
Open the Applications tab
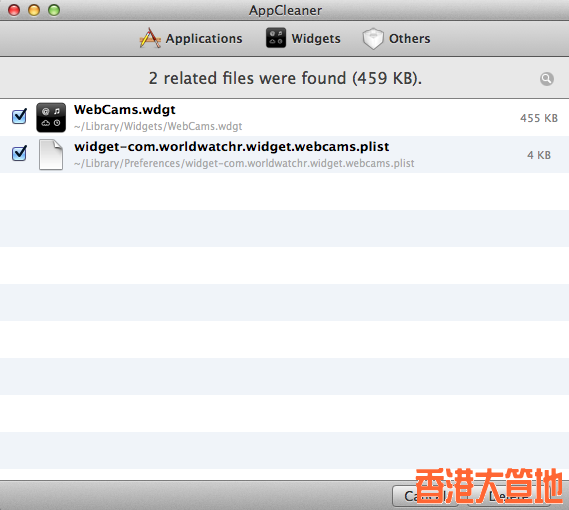[191, 38]
